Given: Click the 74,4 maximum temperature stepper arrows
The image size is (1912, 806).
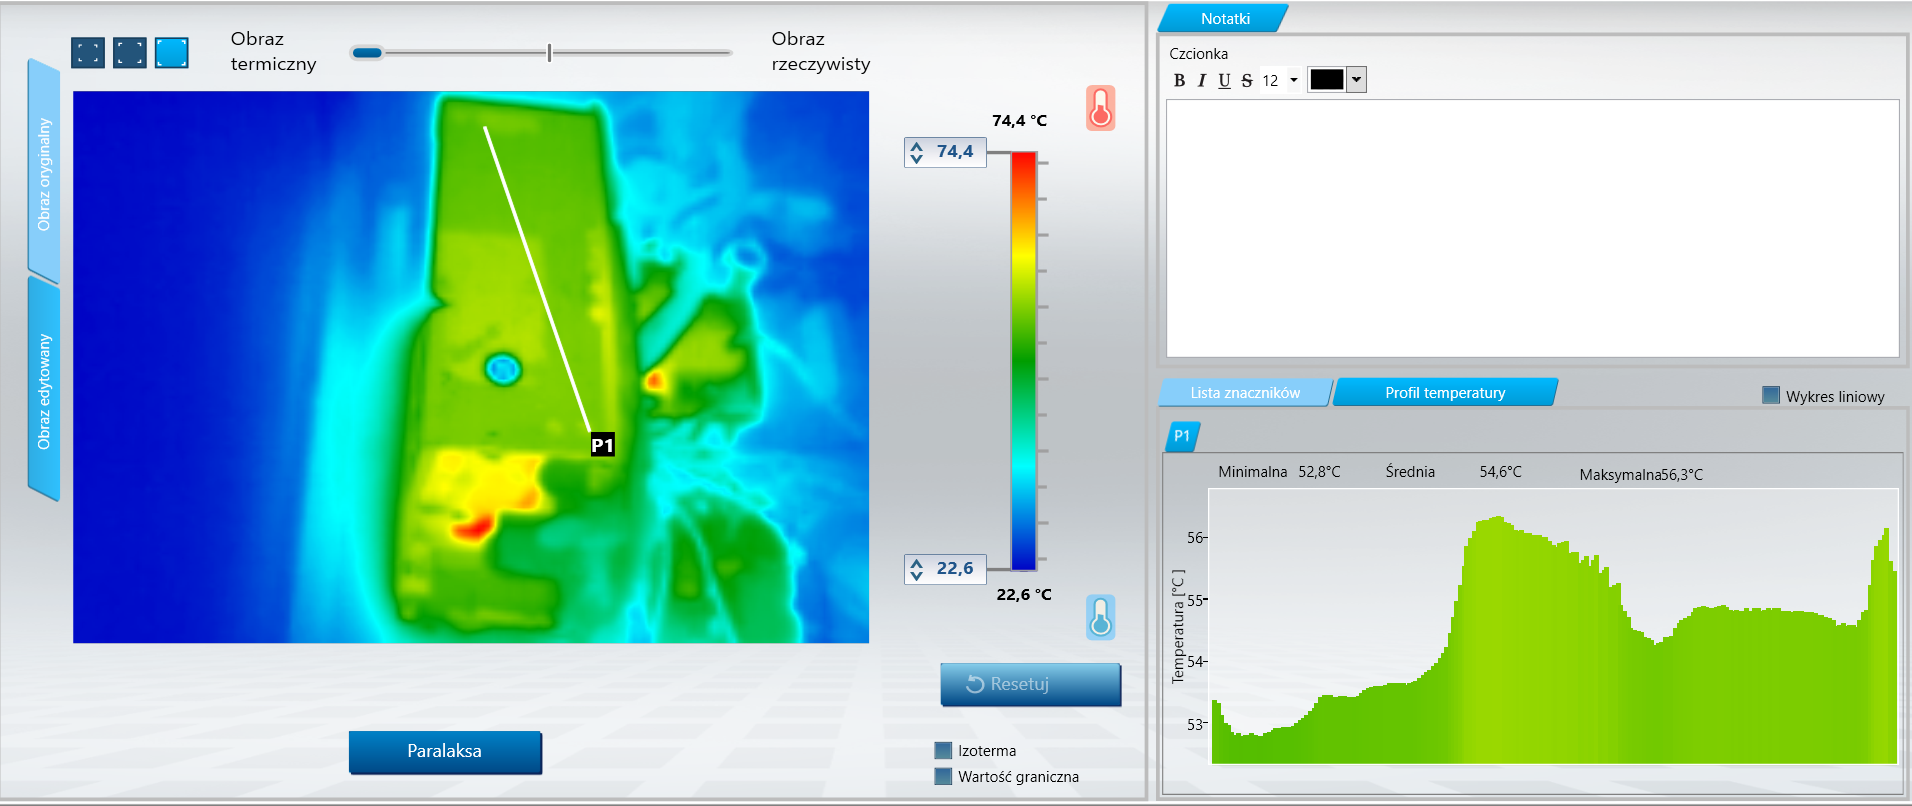Looking at the screenshot, I should click(x=917, y=152).
